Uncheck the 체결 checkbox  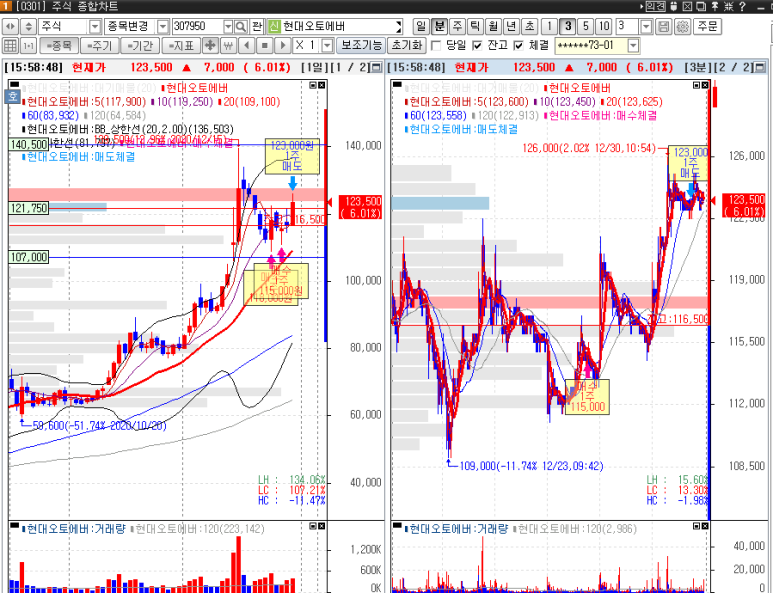tap(518, 46)
